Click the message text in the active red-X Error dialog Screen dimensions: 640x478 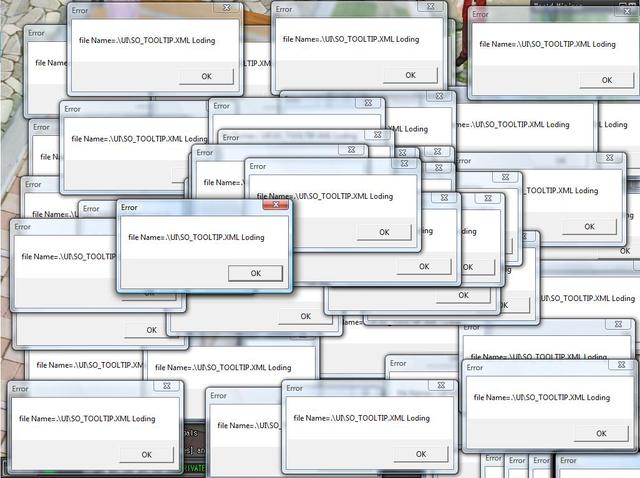196,237
